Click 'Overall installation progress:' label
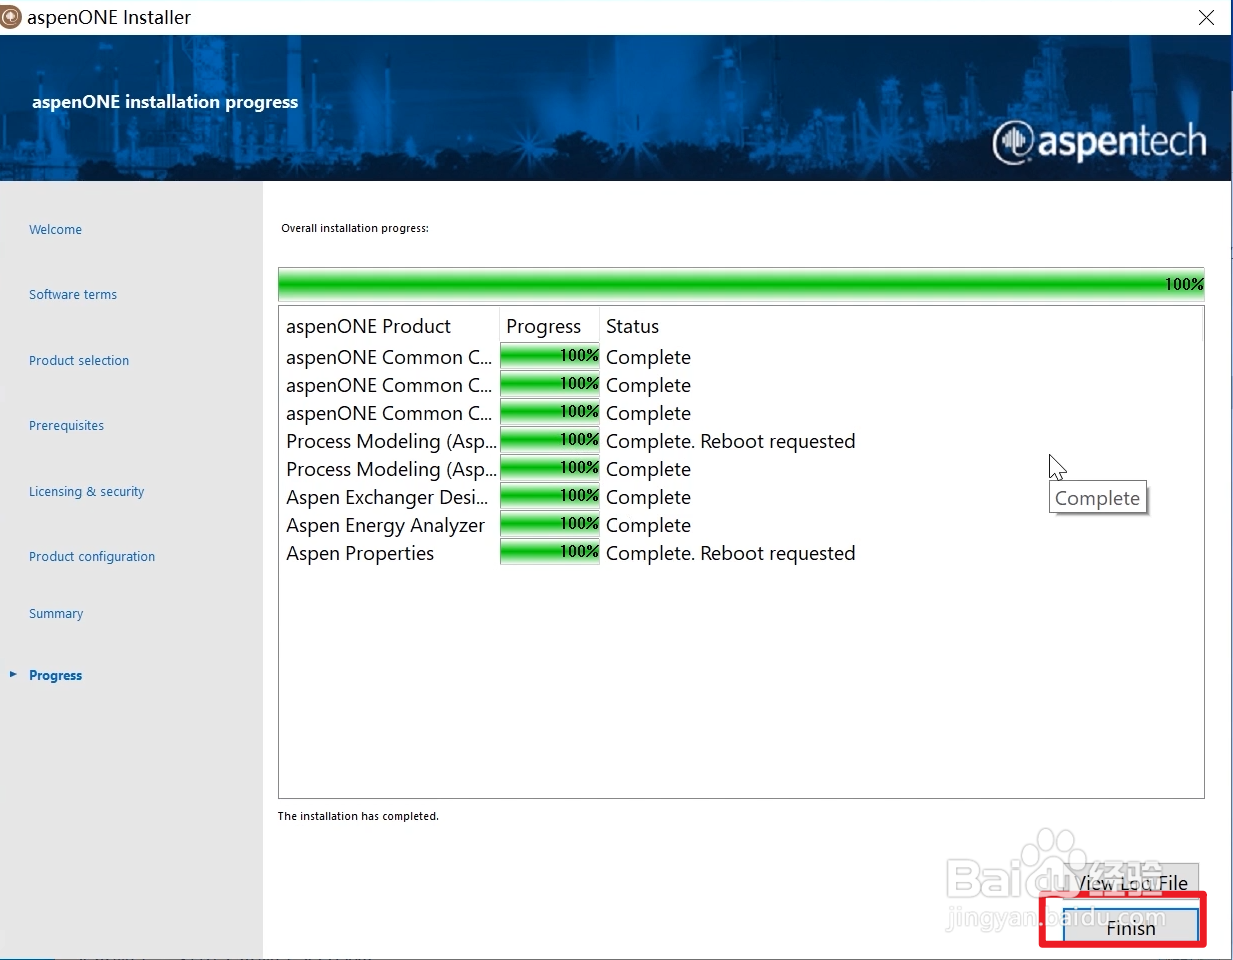Screen dimensions: 1233x960 355,228
